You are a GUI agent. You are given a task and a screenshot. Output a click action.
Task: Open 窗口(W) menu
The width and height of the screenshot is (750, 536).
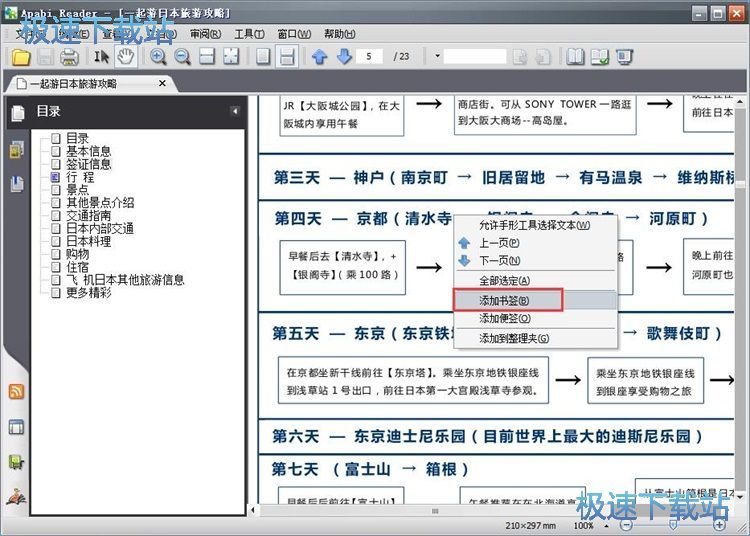point(294,34)
